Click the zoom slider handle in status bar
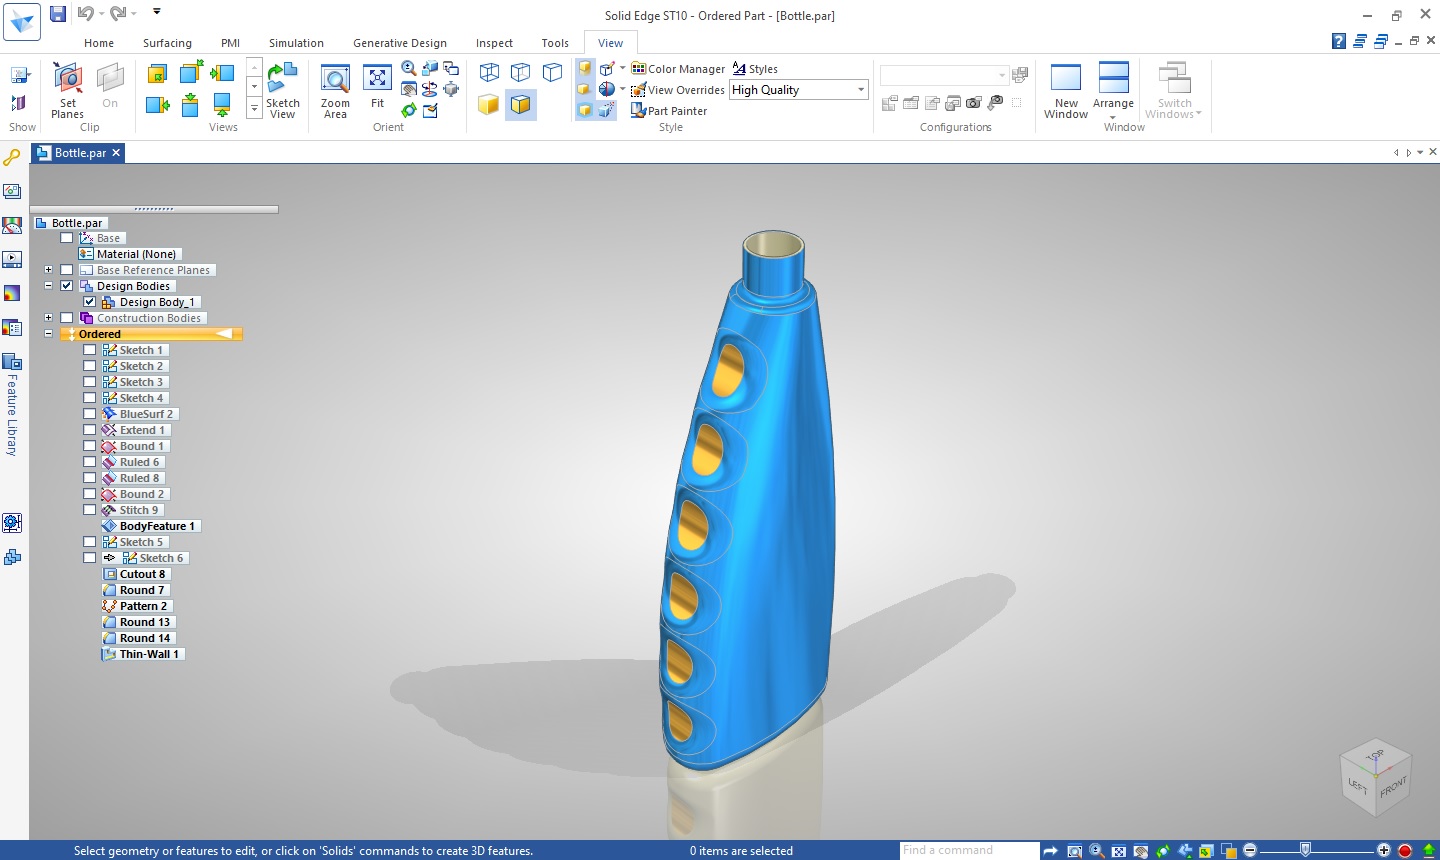The width and height of the screenshot is (1440, 860). pyautogui.click(x=1305, y=850)
